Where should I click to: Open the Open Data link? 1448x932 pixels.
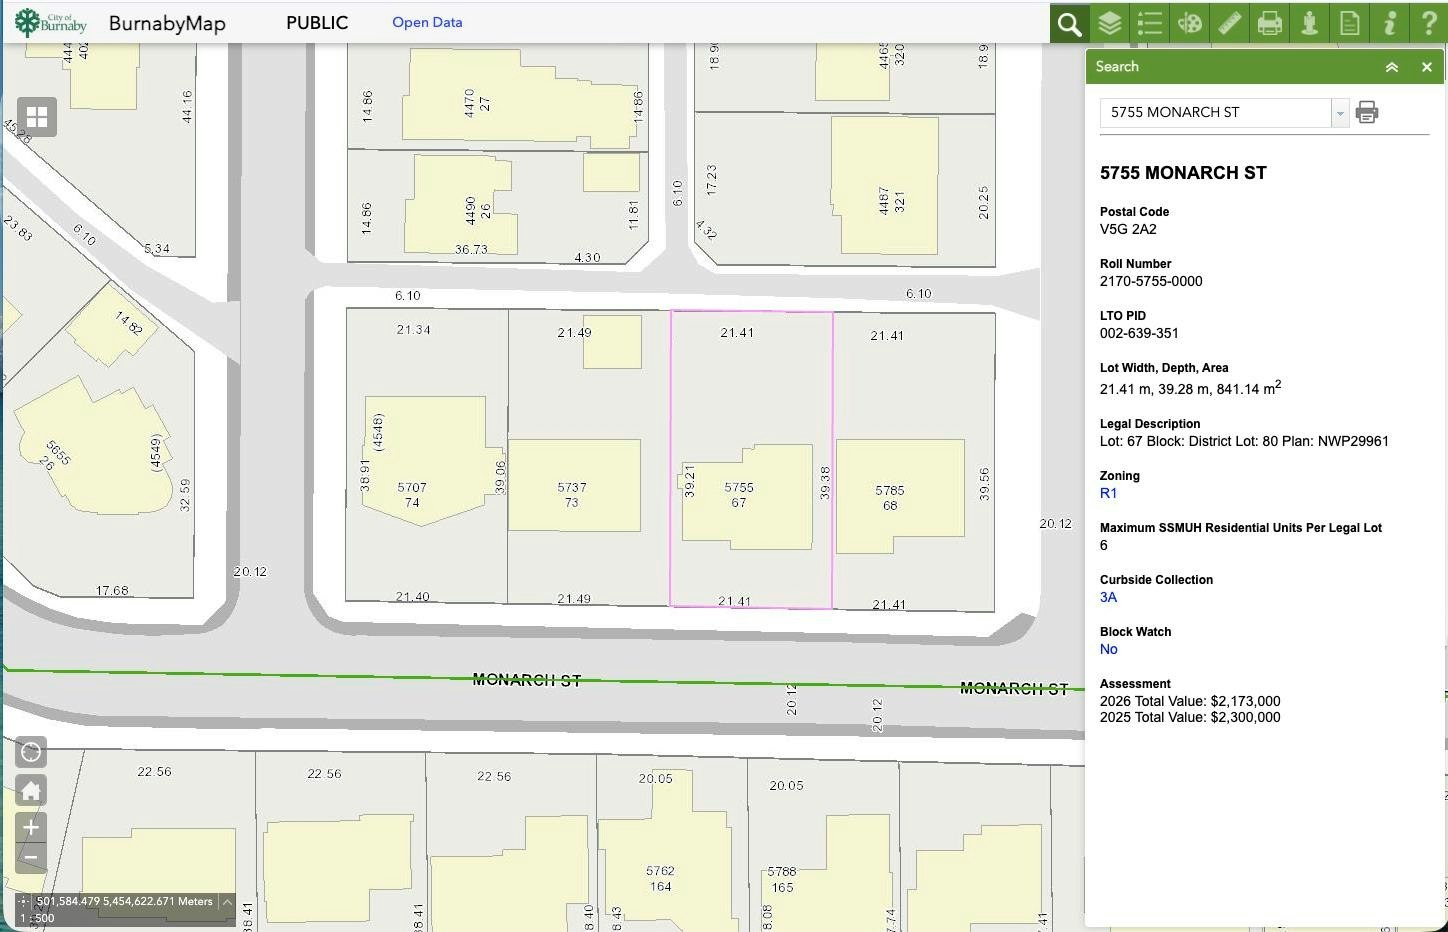click(x=427, y=22)
